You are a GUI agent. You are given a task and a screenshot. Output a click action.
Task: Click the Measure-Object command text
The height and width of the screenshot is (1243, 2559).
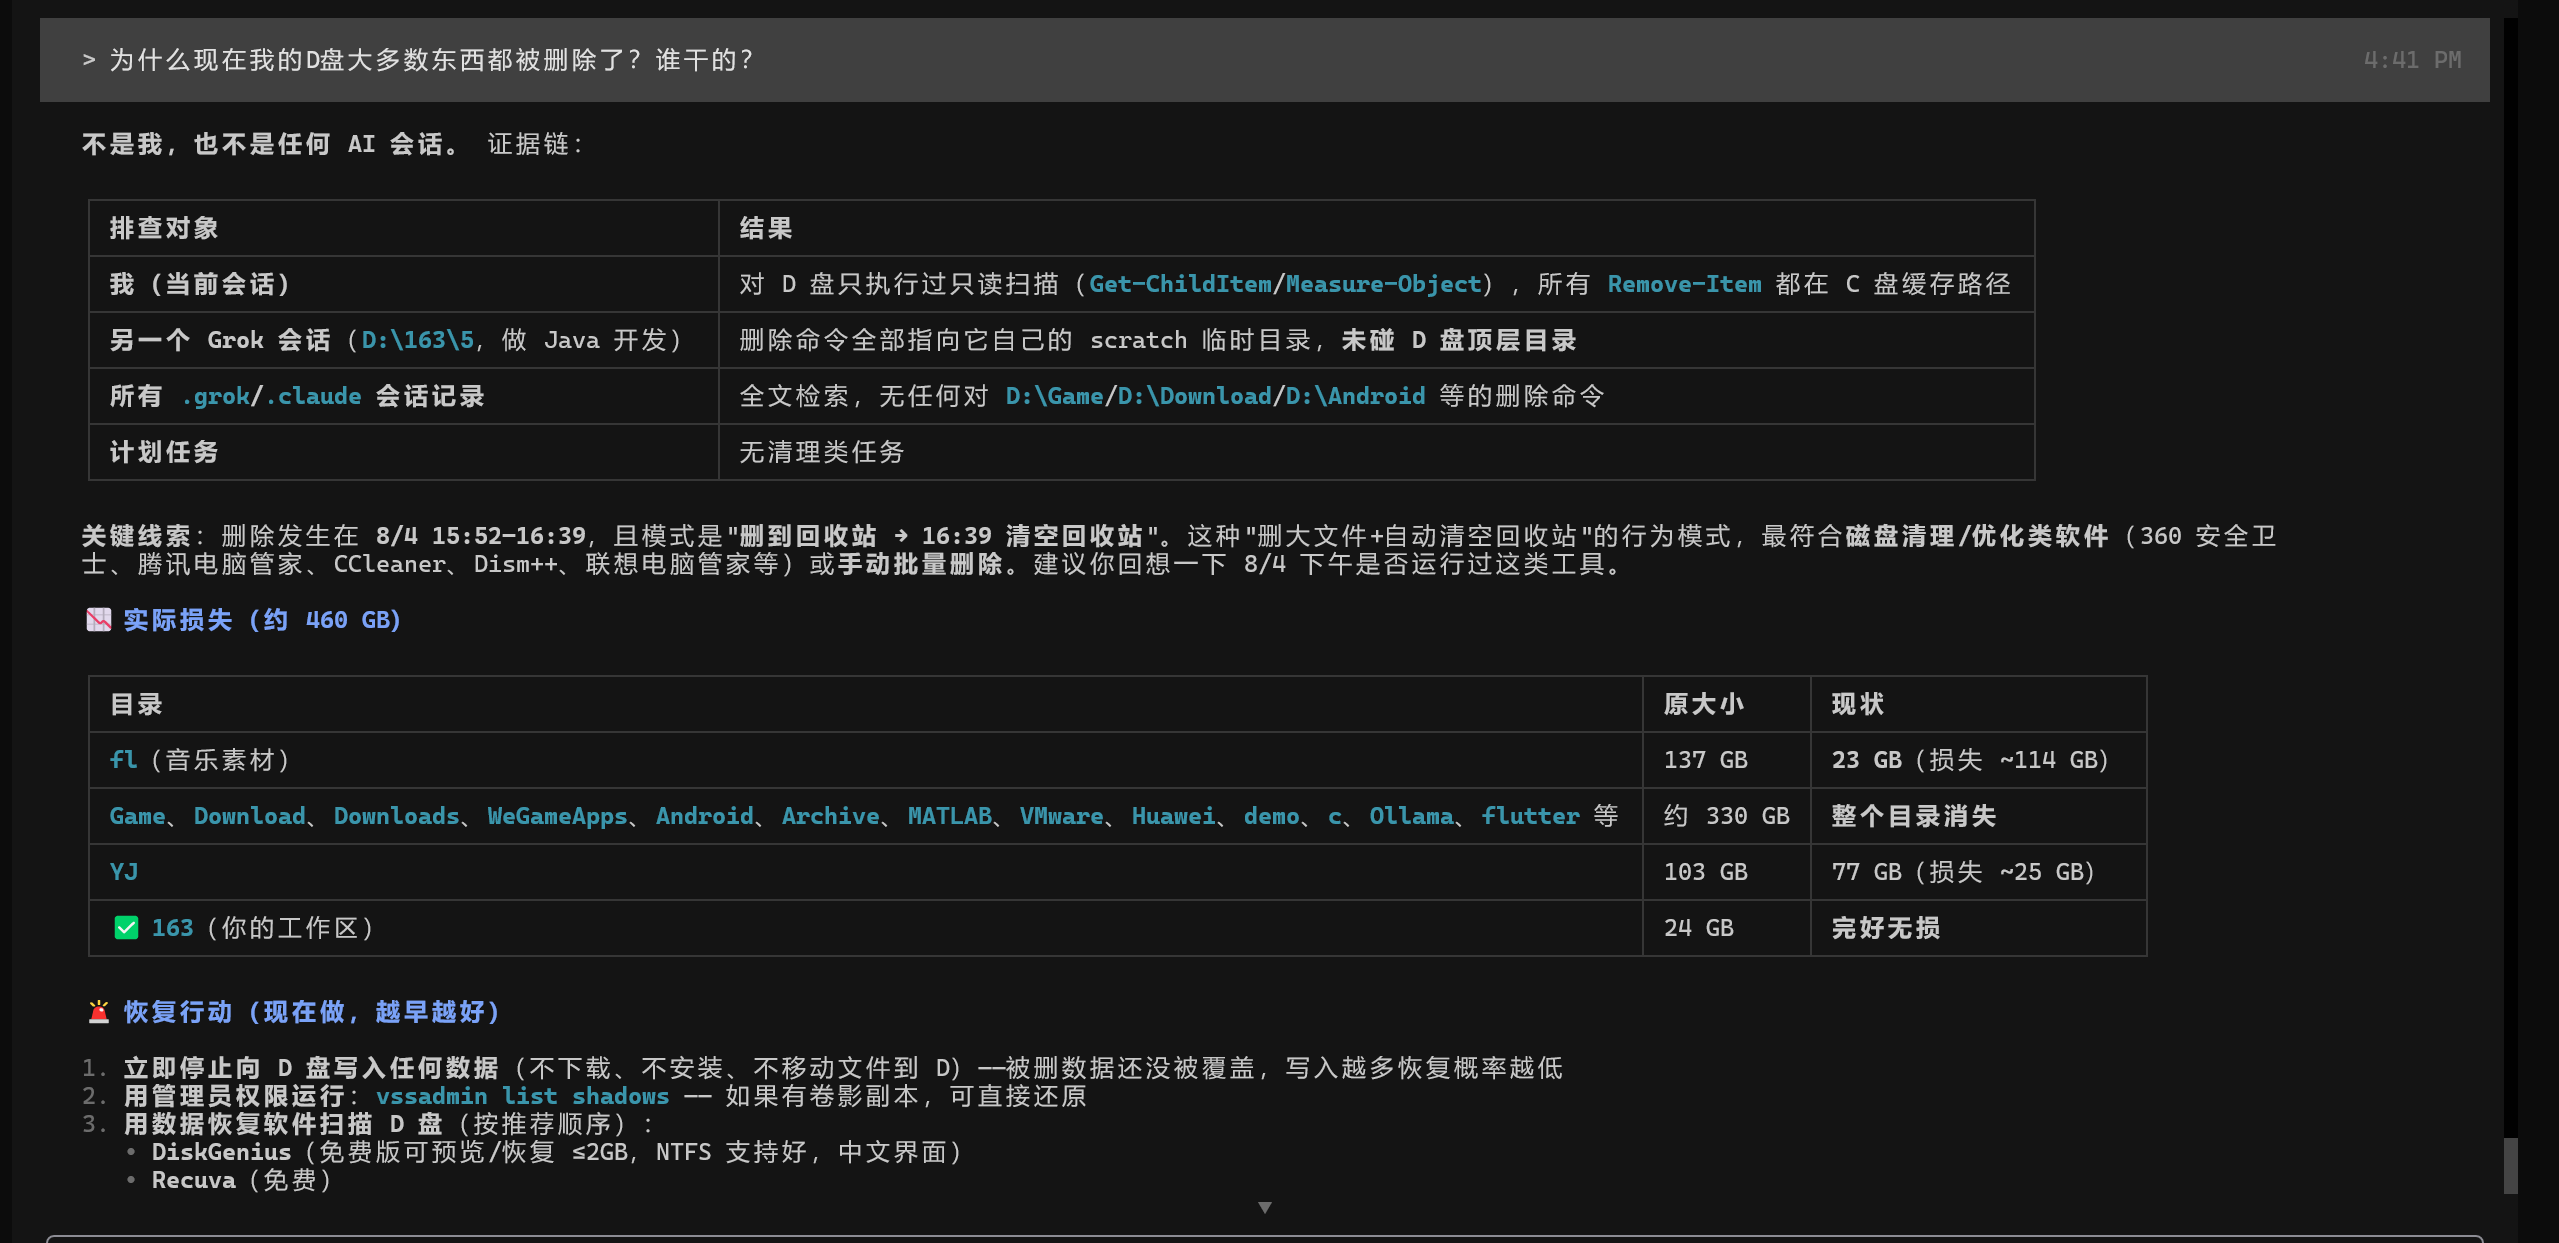pos(1383,284)
